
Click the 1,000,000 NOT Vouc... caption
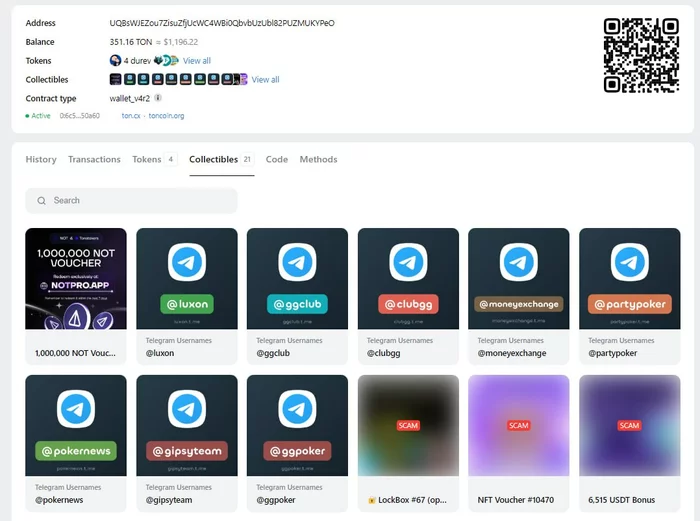coord(75,353)
